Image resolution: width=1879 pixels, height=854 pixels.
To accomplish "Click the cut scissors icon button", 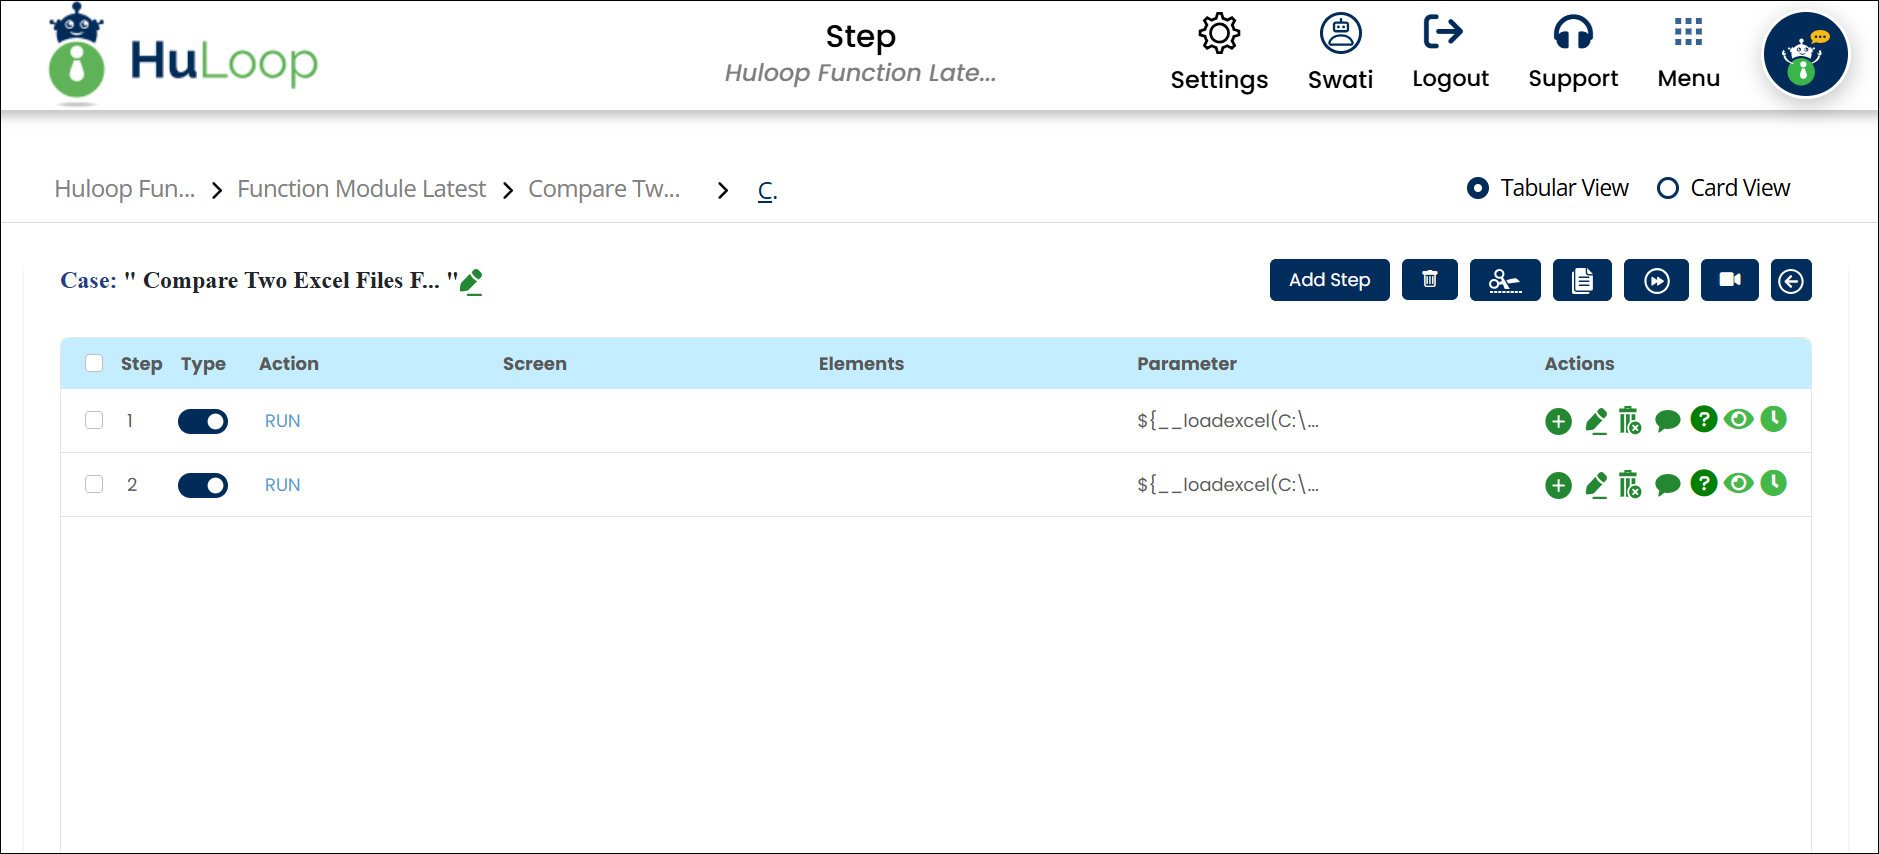I will click(1504, 280).
